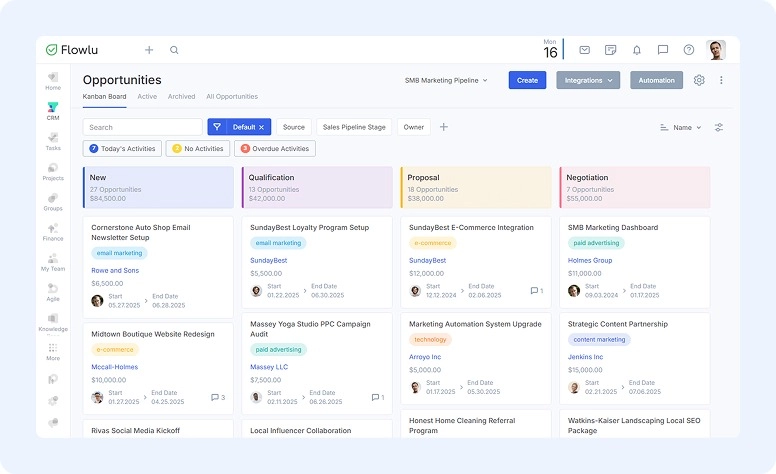Open the Knowledge base in sidebar
Image resolution: width=776 pixels, height=474 pixels.
pyautogui.click(x=53, y=323)
